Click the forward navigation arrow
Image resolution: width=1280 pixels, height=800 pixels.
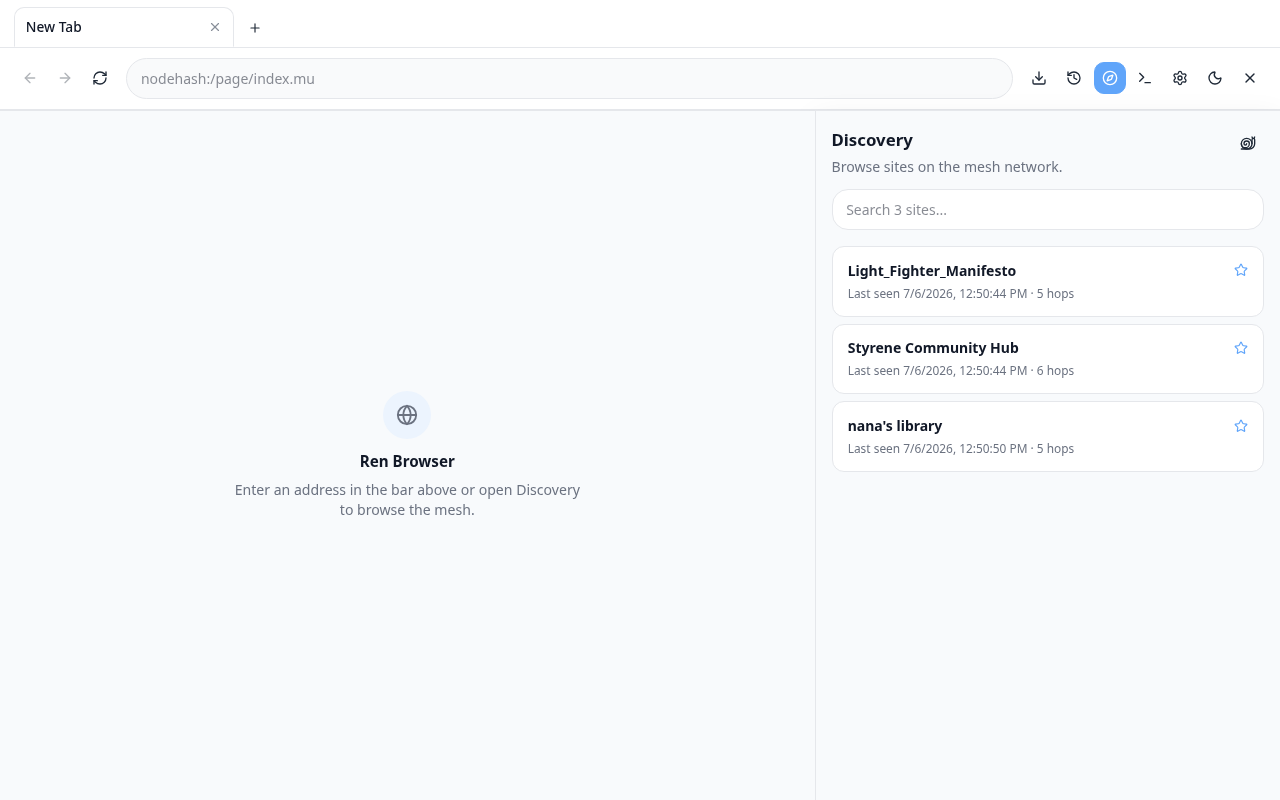pyautogui.click(x=65, y=78)
